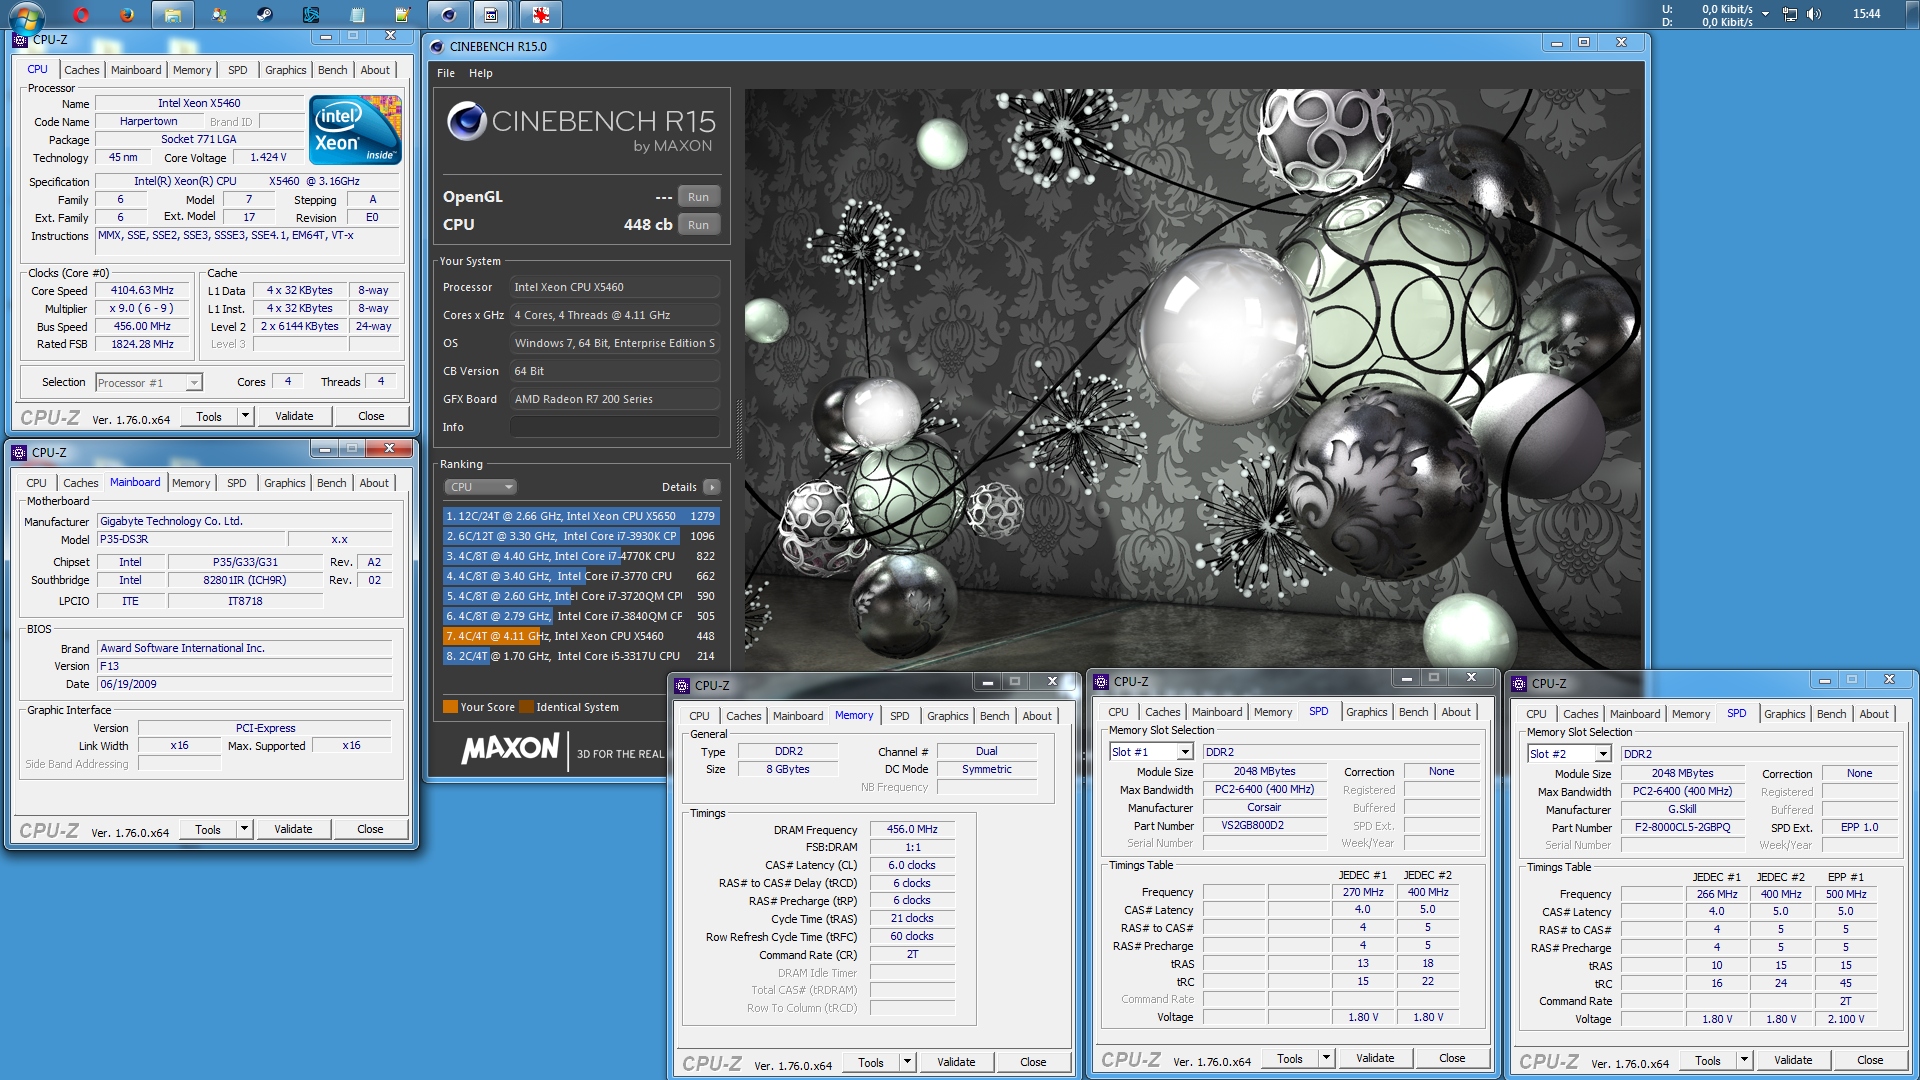Launch Firefox from the taskbar
The image size is (1920, 1080).
(x=127, y=14)
